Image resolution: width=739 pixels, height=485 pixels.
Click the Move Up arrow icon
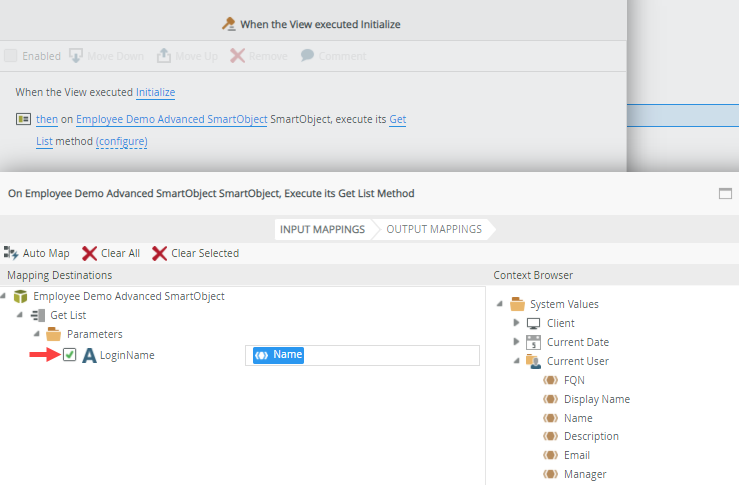click(165, 56)
